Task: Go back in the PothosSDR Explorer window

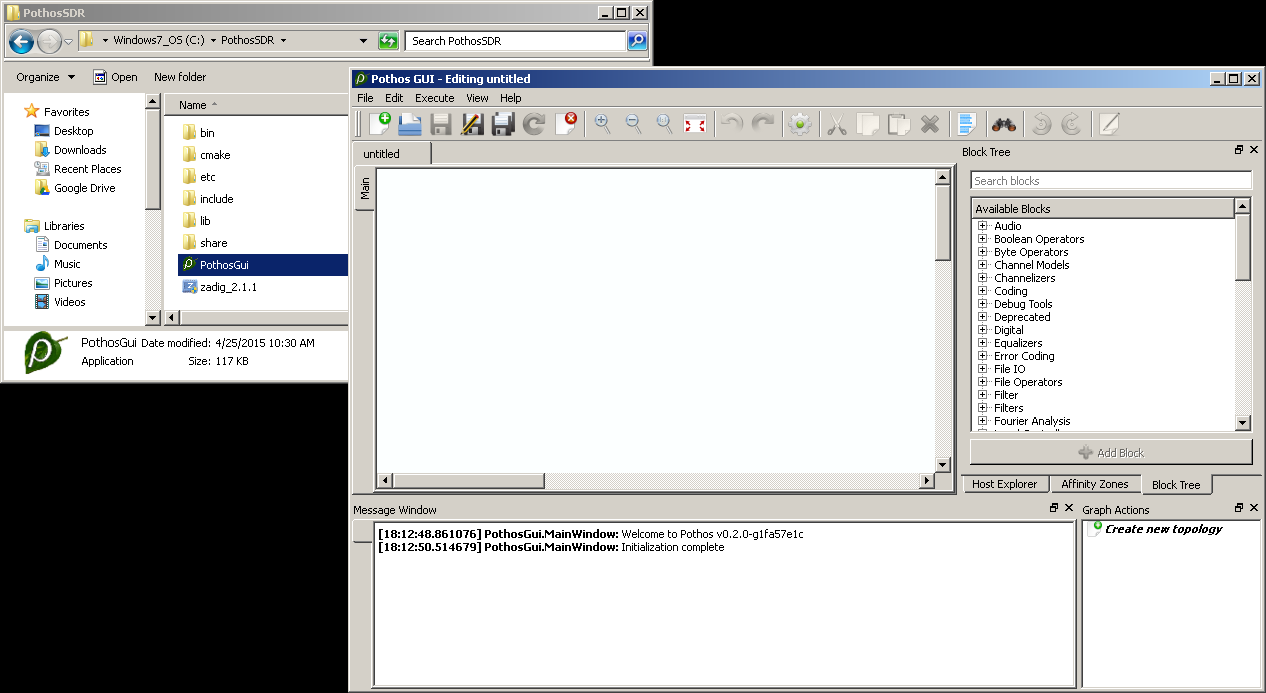Action: pos(21,41)
